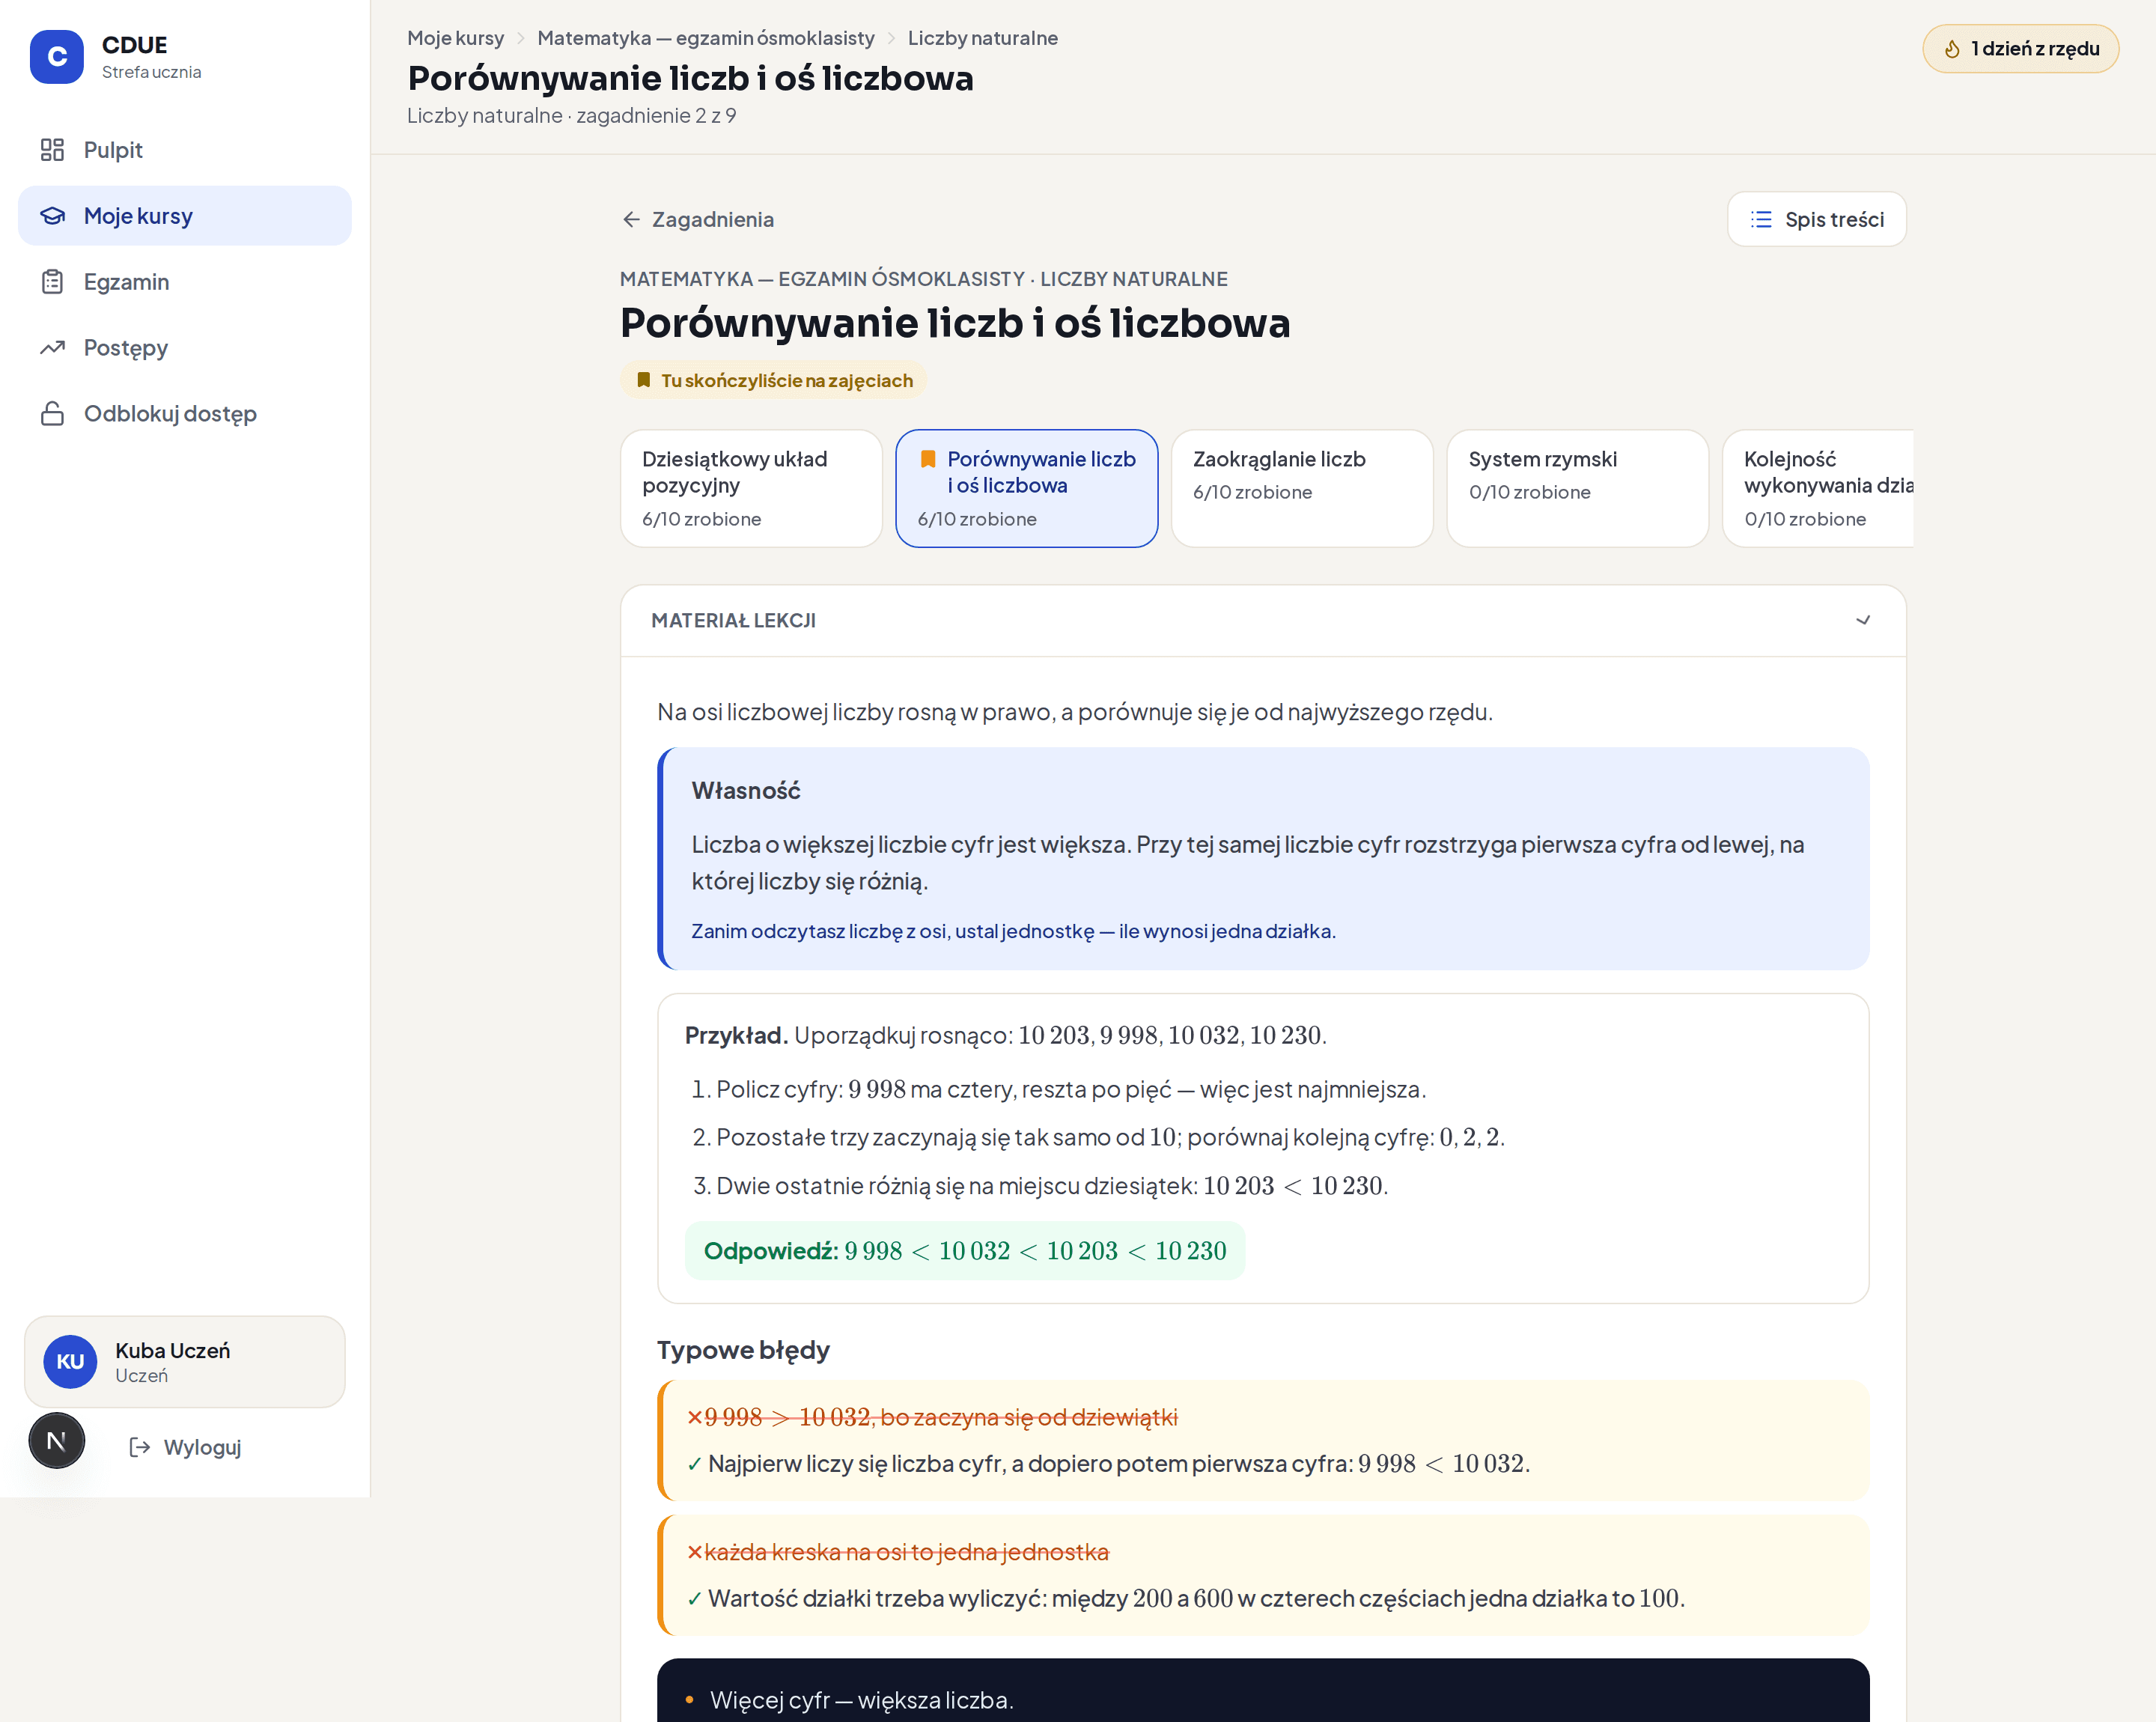Click the back arrow beside Zagadnienia

coord(631,219)
